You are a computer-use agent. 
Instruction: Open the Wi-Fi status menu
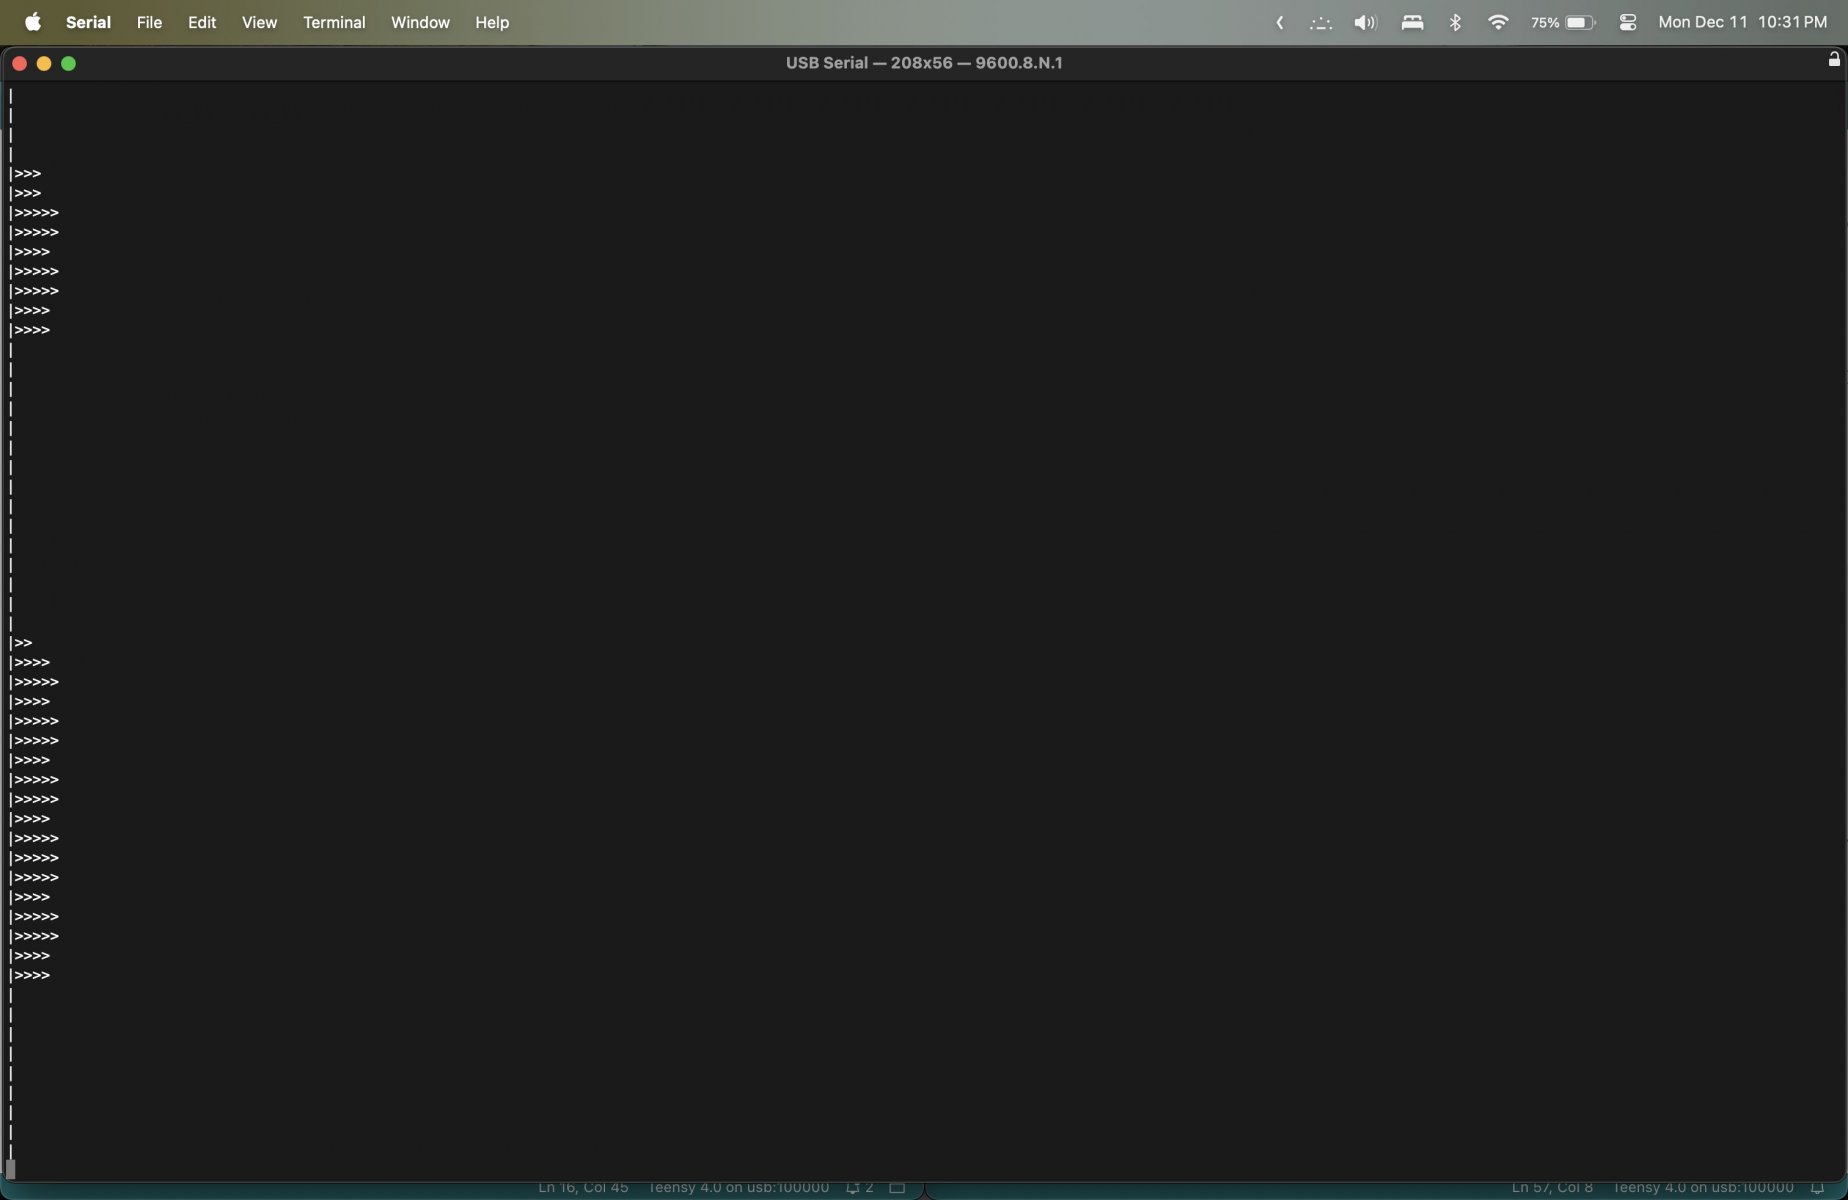point(1498,22)
